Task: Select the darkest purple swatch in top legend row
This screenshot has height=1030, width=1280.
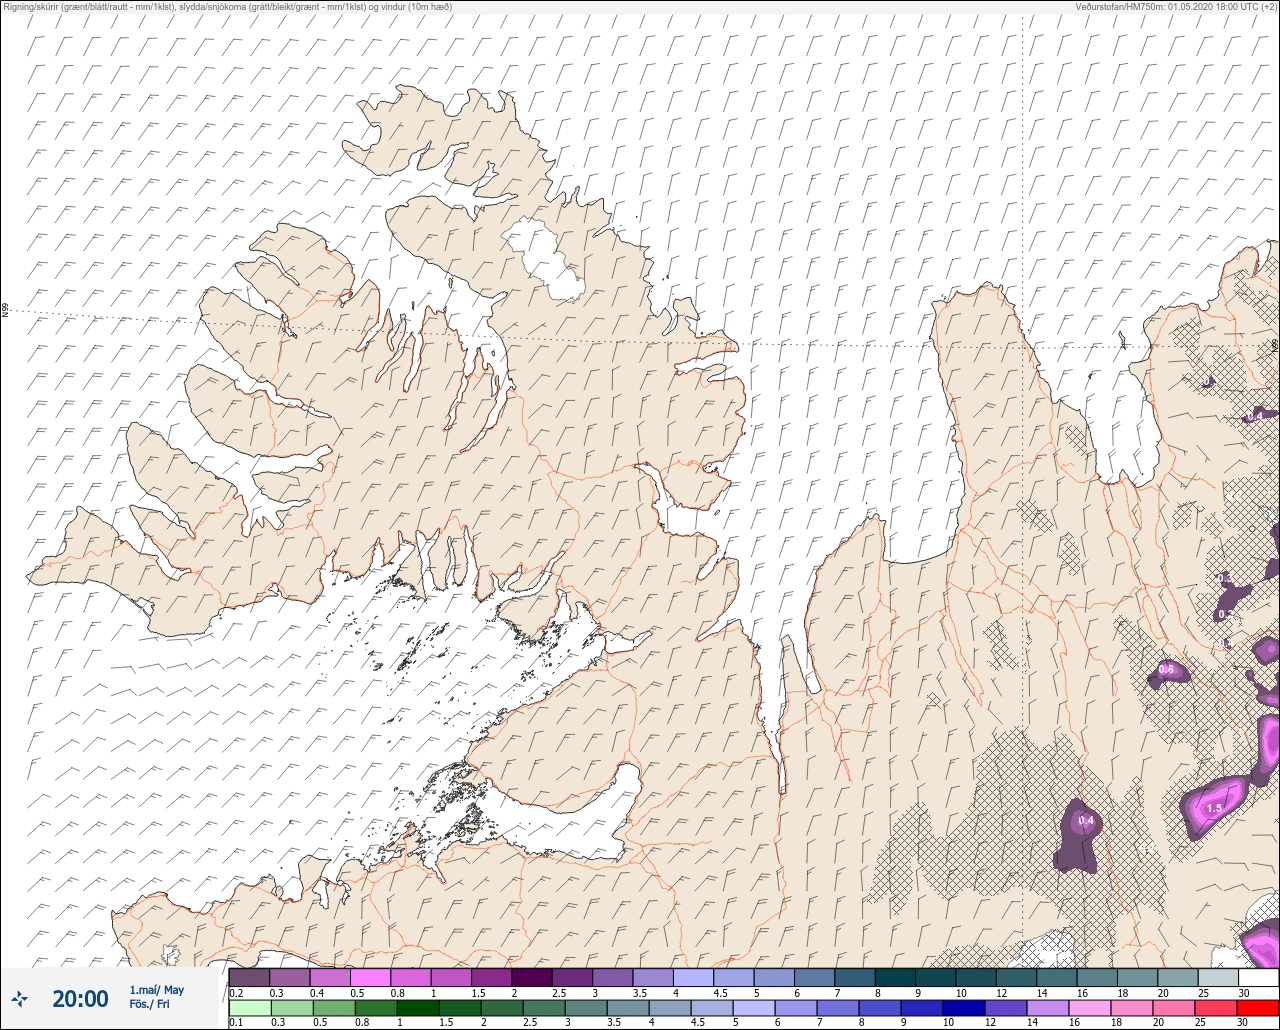Action: coord(531,977)
